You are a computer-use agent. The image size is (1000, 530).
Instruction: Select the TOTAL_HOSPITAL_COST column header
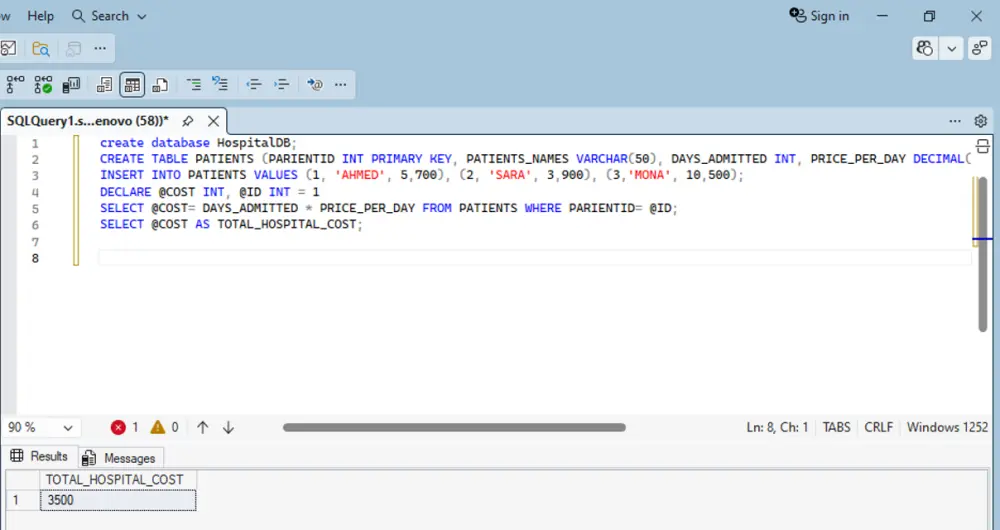point(118,480)
